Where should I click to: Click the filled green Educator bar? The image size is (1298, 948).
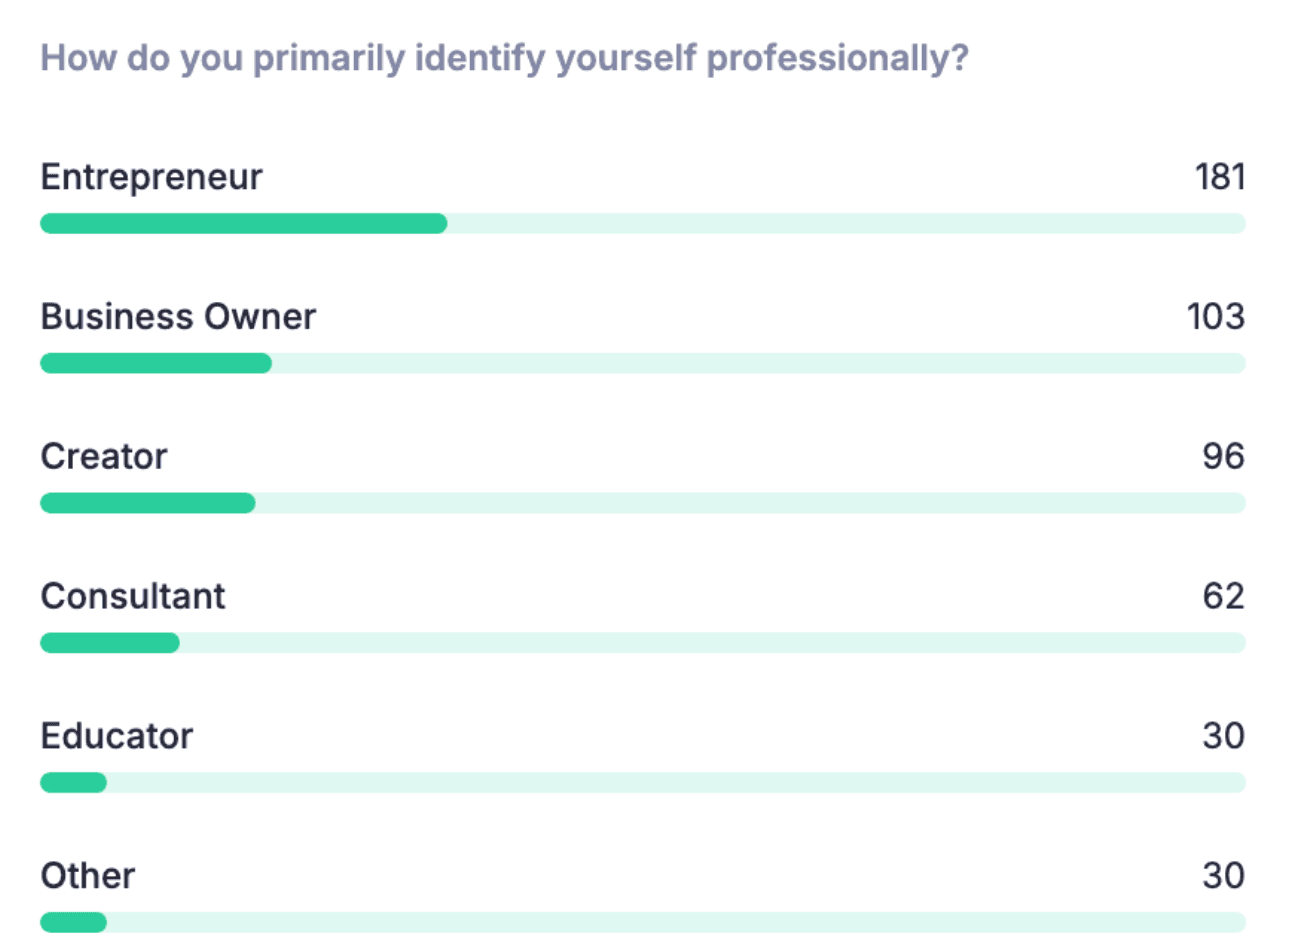pyautogui.click(x=73, y=782)
